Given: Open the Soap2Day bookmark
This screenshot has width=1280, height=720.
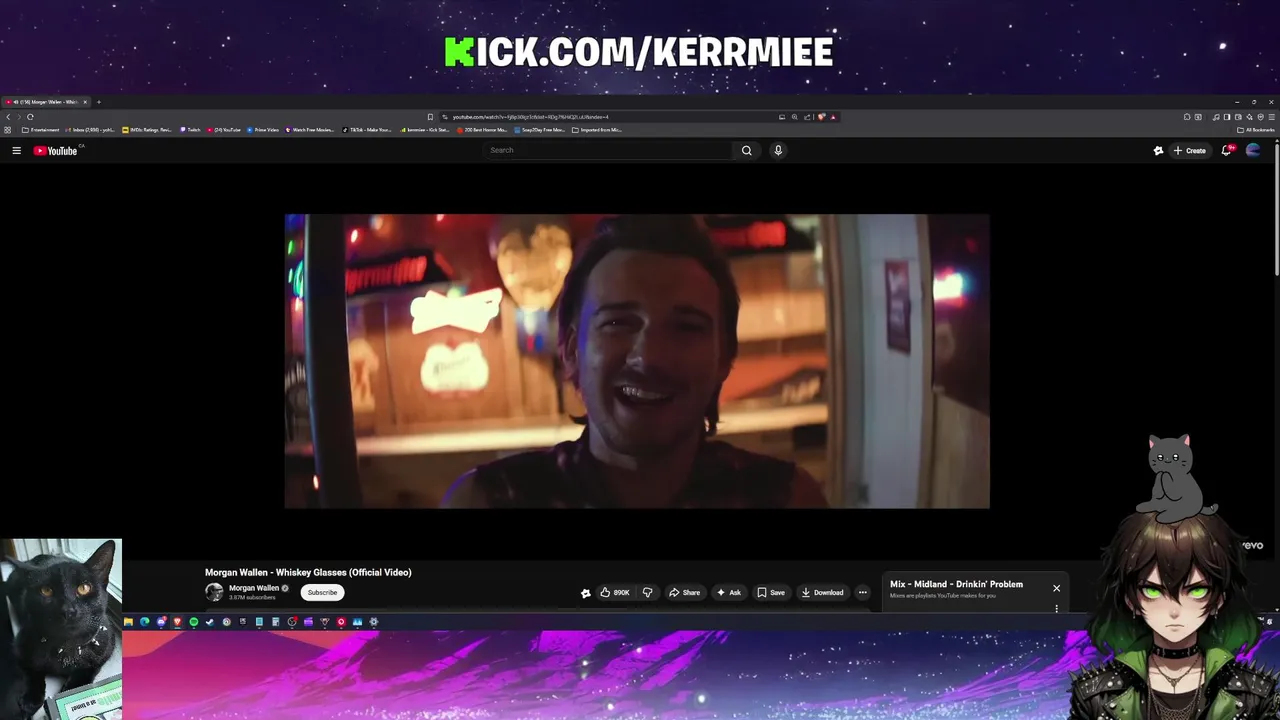Looking at the screenshot, I should click(540, 130).
